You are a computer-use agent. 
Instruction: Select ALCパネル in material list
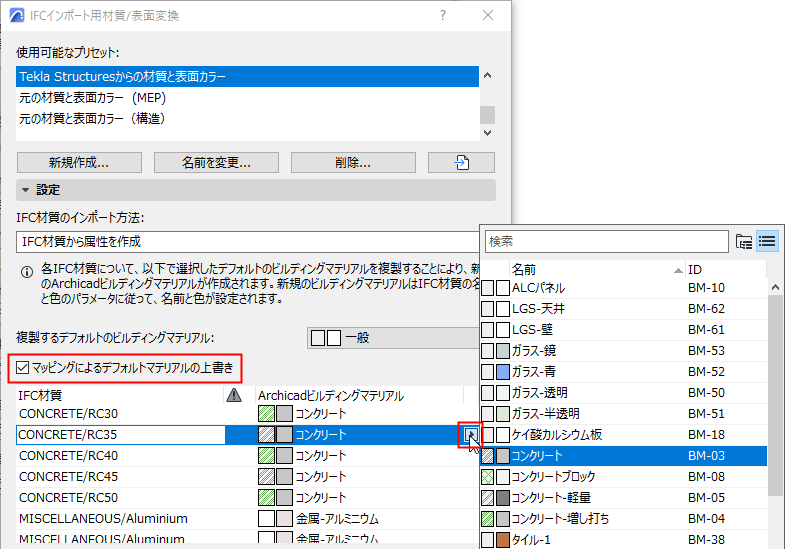(x=624, y=288)
